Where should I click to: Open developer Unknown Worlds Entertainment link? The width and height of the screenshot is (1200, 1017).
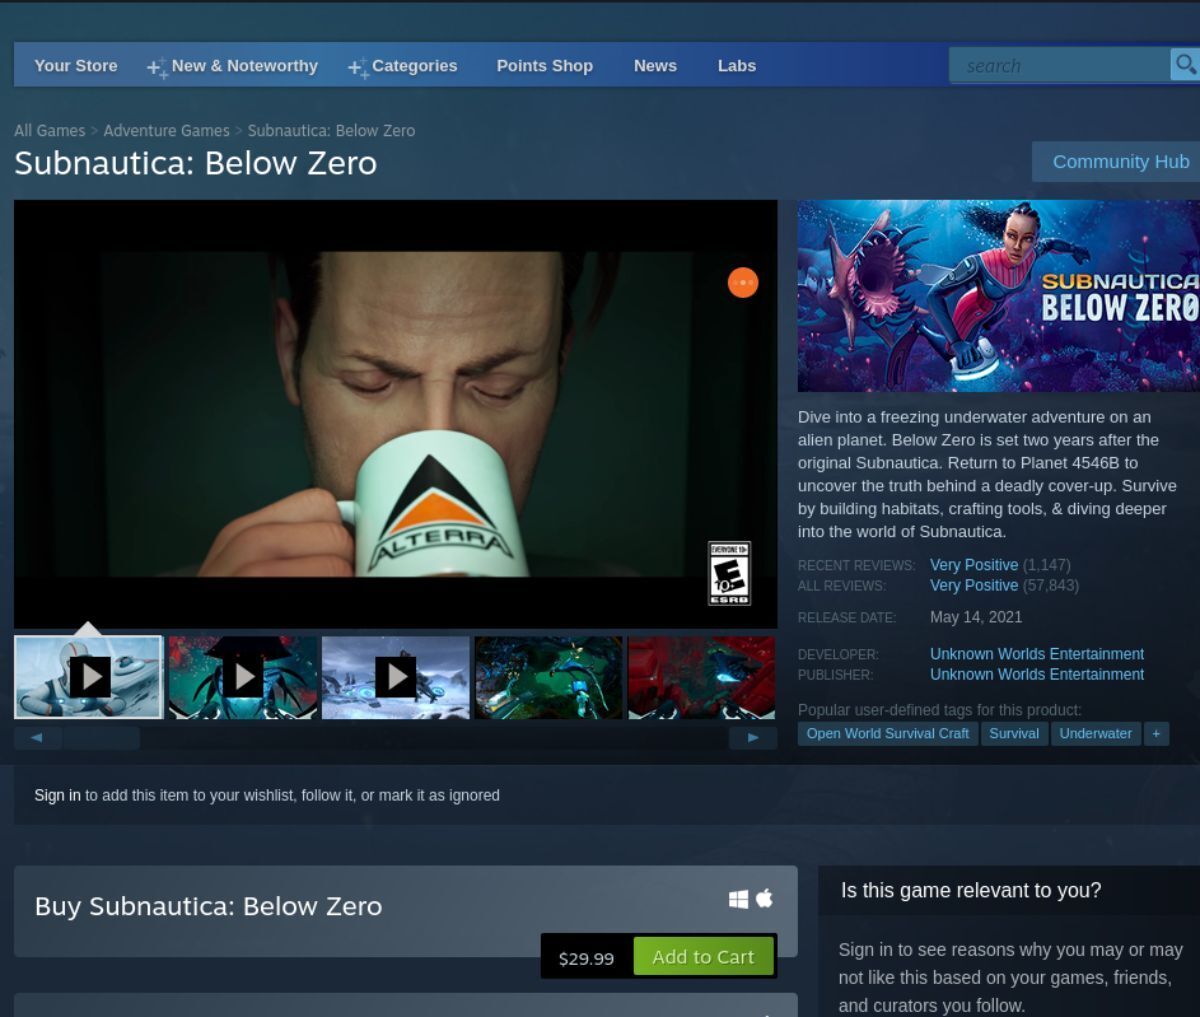[1037, 654]
